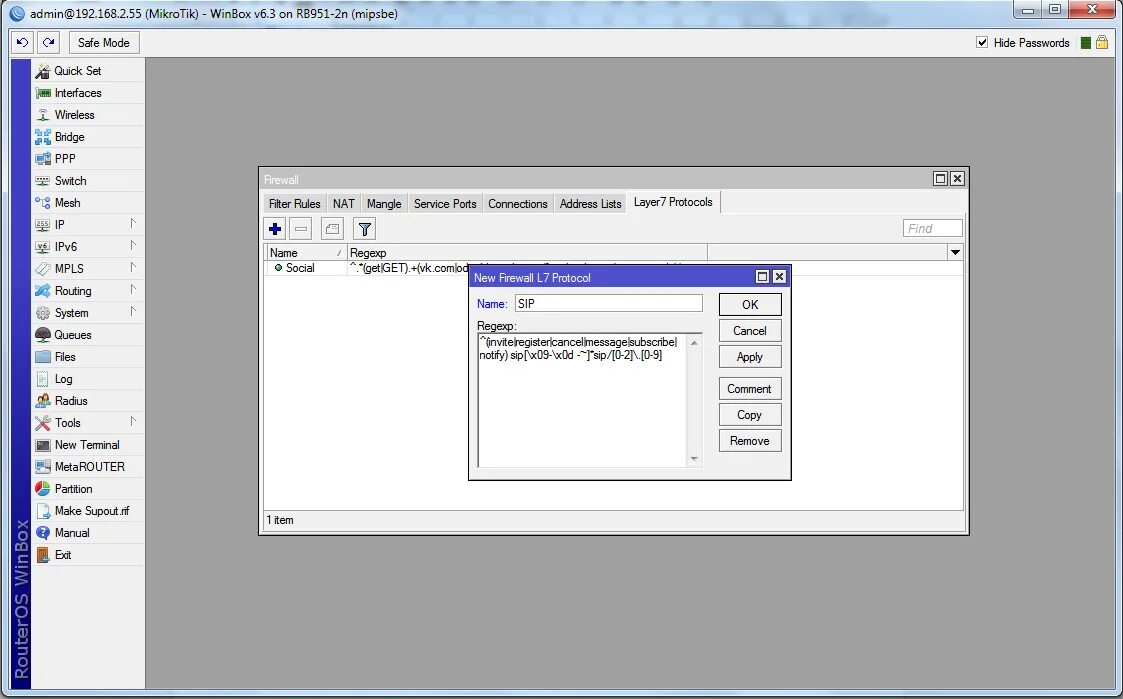This screenshot has height=699, width=1123.
Task: Expand the IP submenu
Action: pyautogui.click(x=87, y=225)
